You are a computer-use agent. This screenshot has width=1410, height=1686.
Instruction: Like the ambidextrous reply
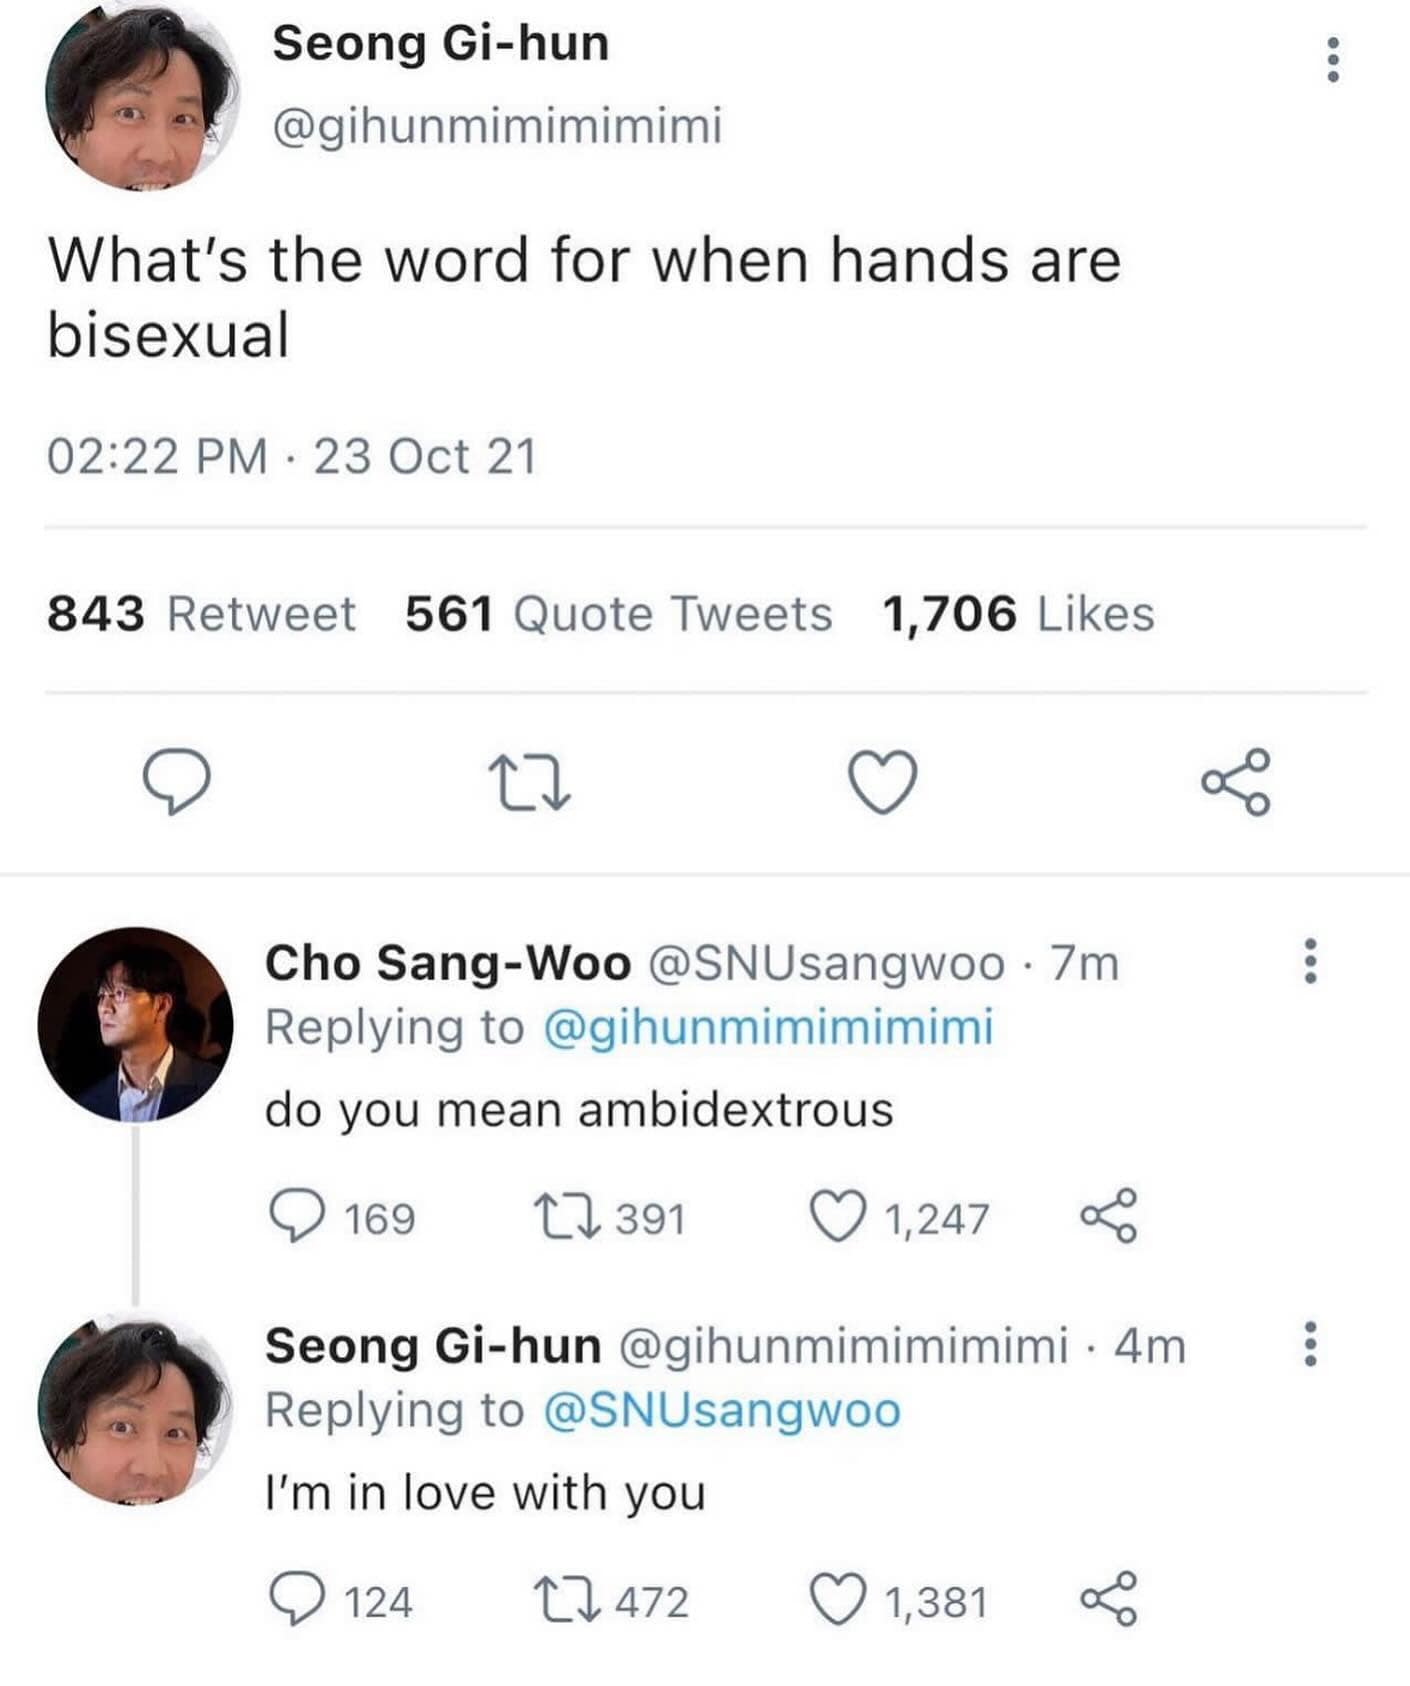tap(835, 1217)
